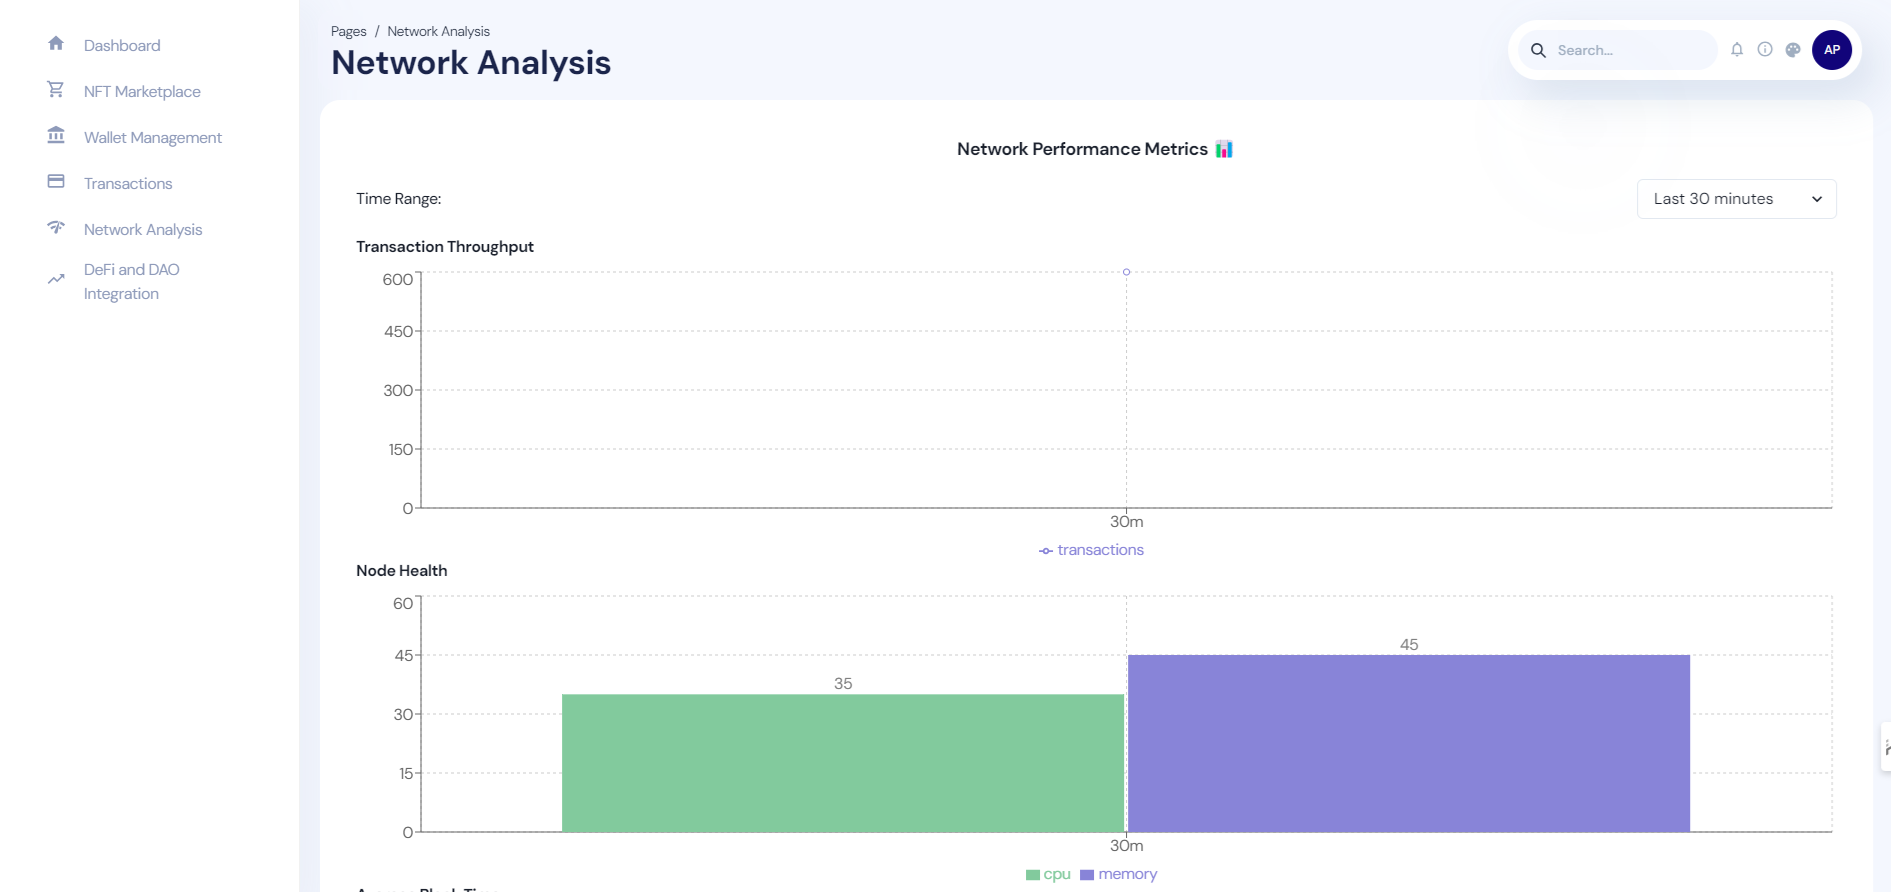The height and width of the screenshot is (892, 1891).
Task: Open the Last 30 minutes dropdown
Action: click(x=1736, y=199)
